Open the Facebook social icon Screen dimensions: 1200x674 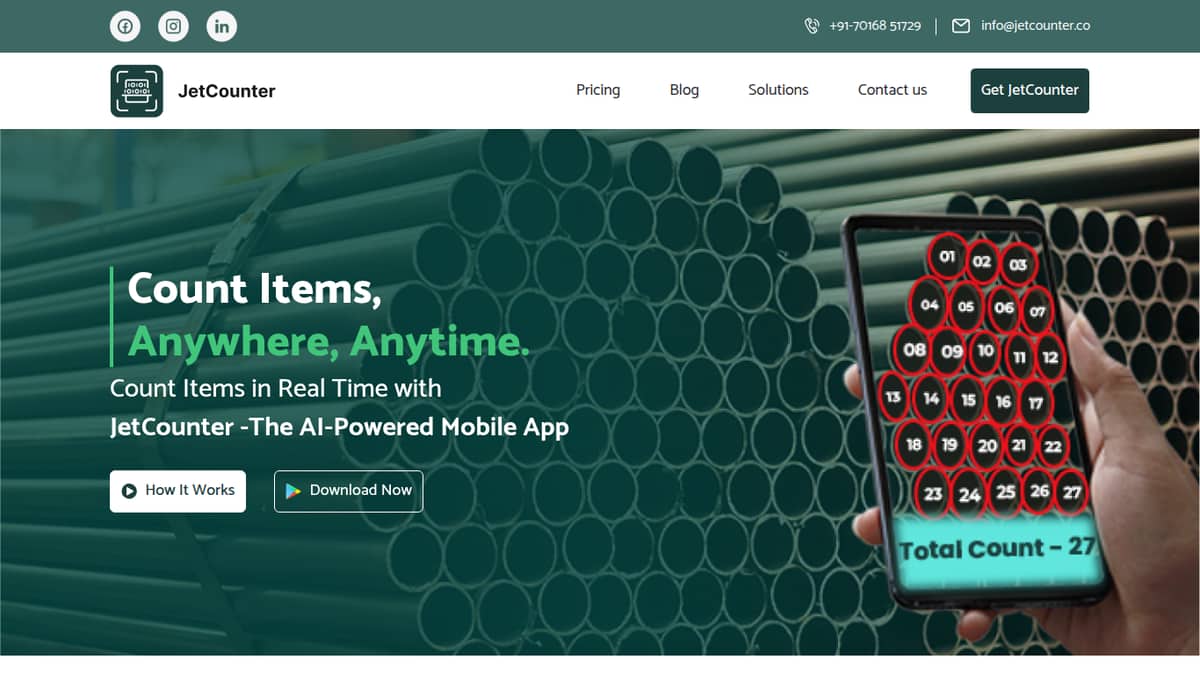coord(125,26)
